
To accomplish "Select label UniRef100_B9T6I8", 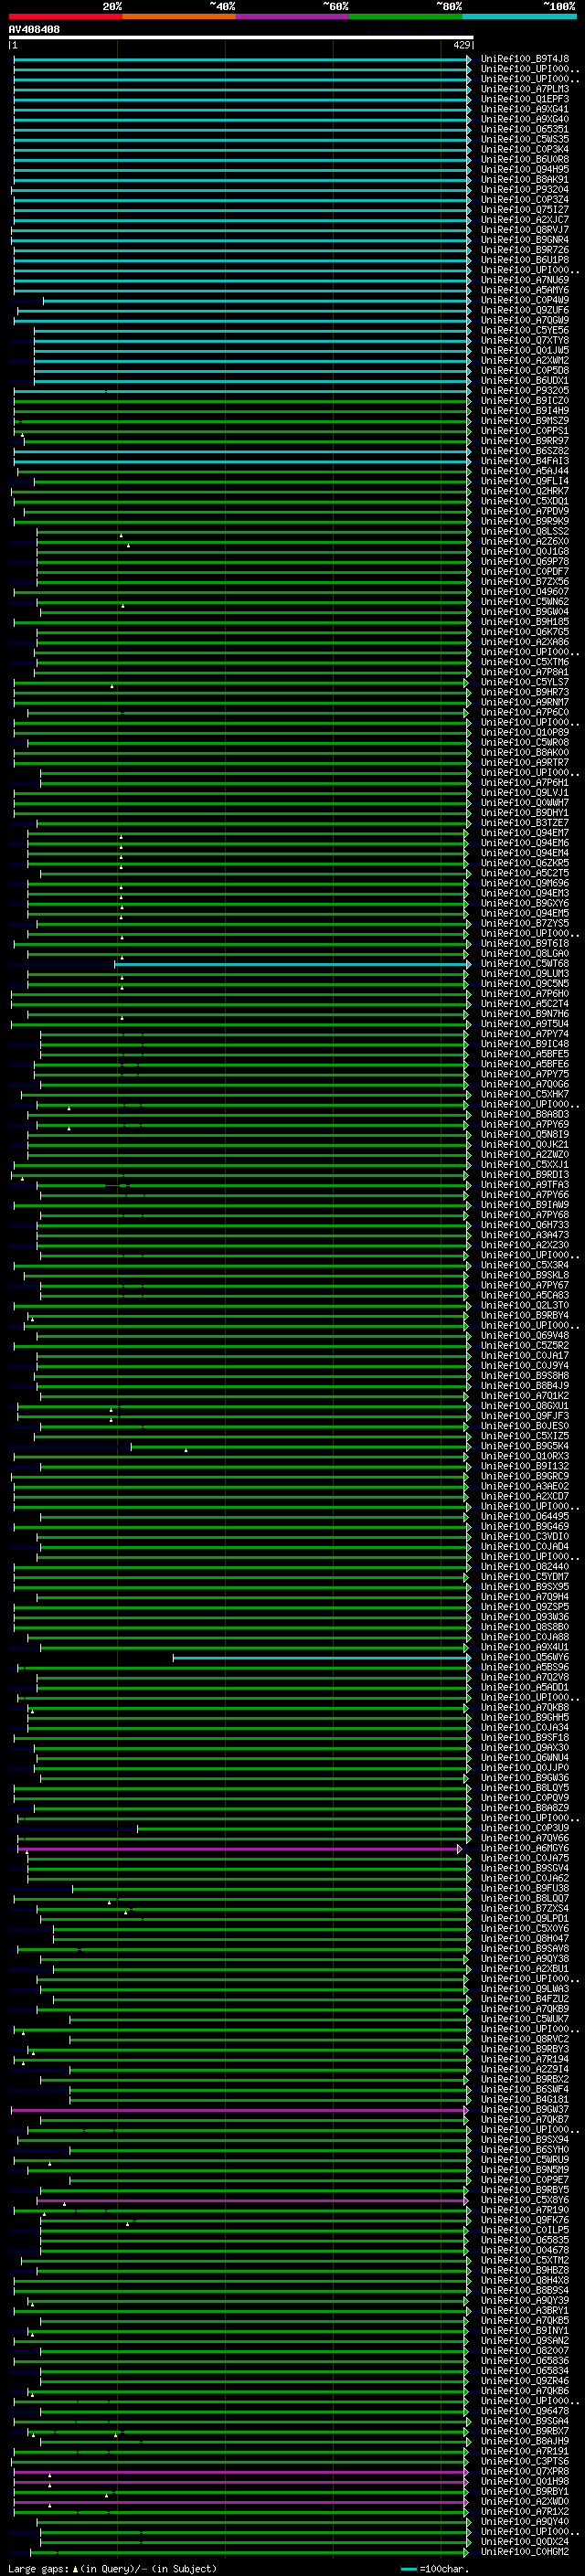I will (525, 943).
